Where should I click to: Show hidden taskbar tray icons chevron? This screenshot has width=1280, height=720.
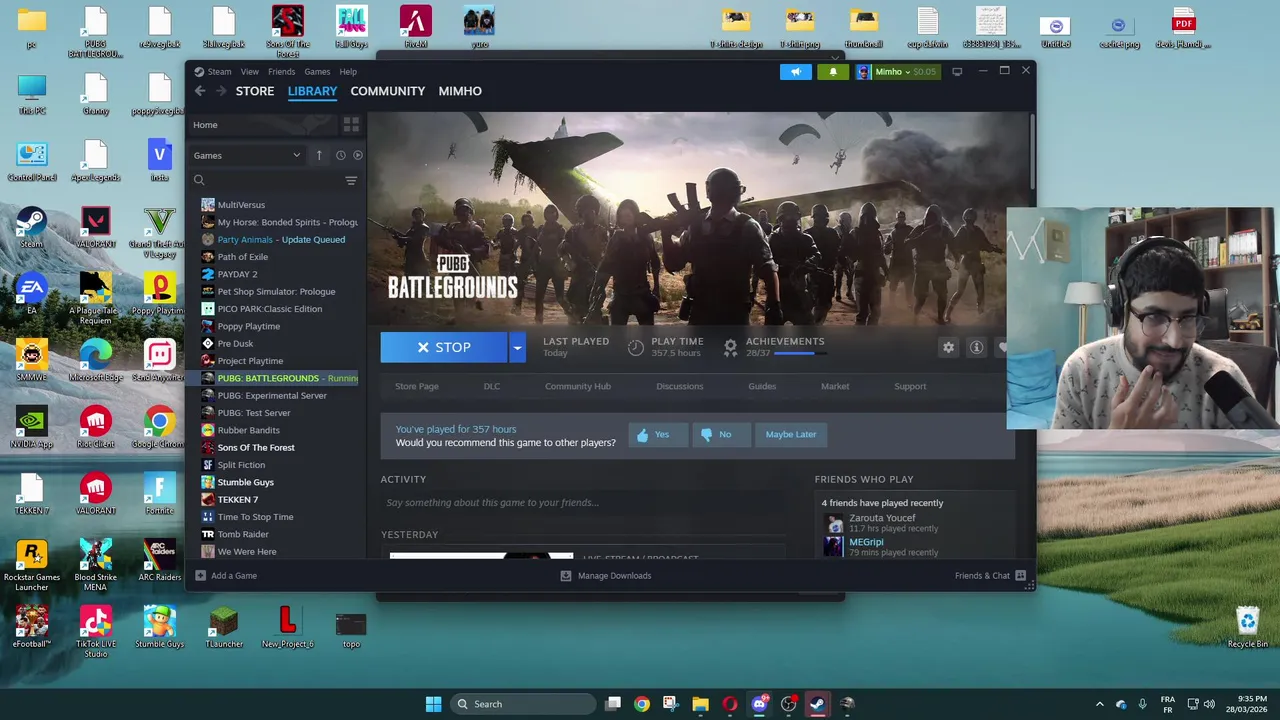[x=1100, y=704]
